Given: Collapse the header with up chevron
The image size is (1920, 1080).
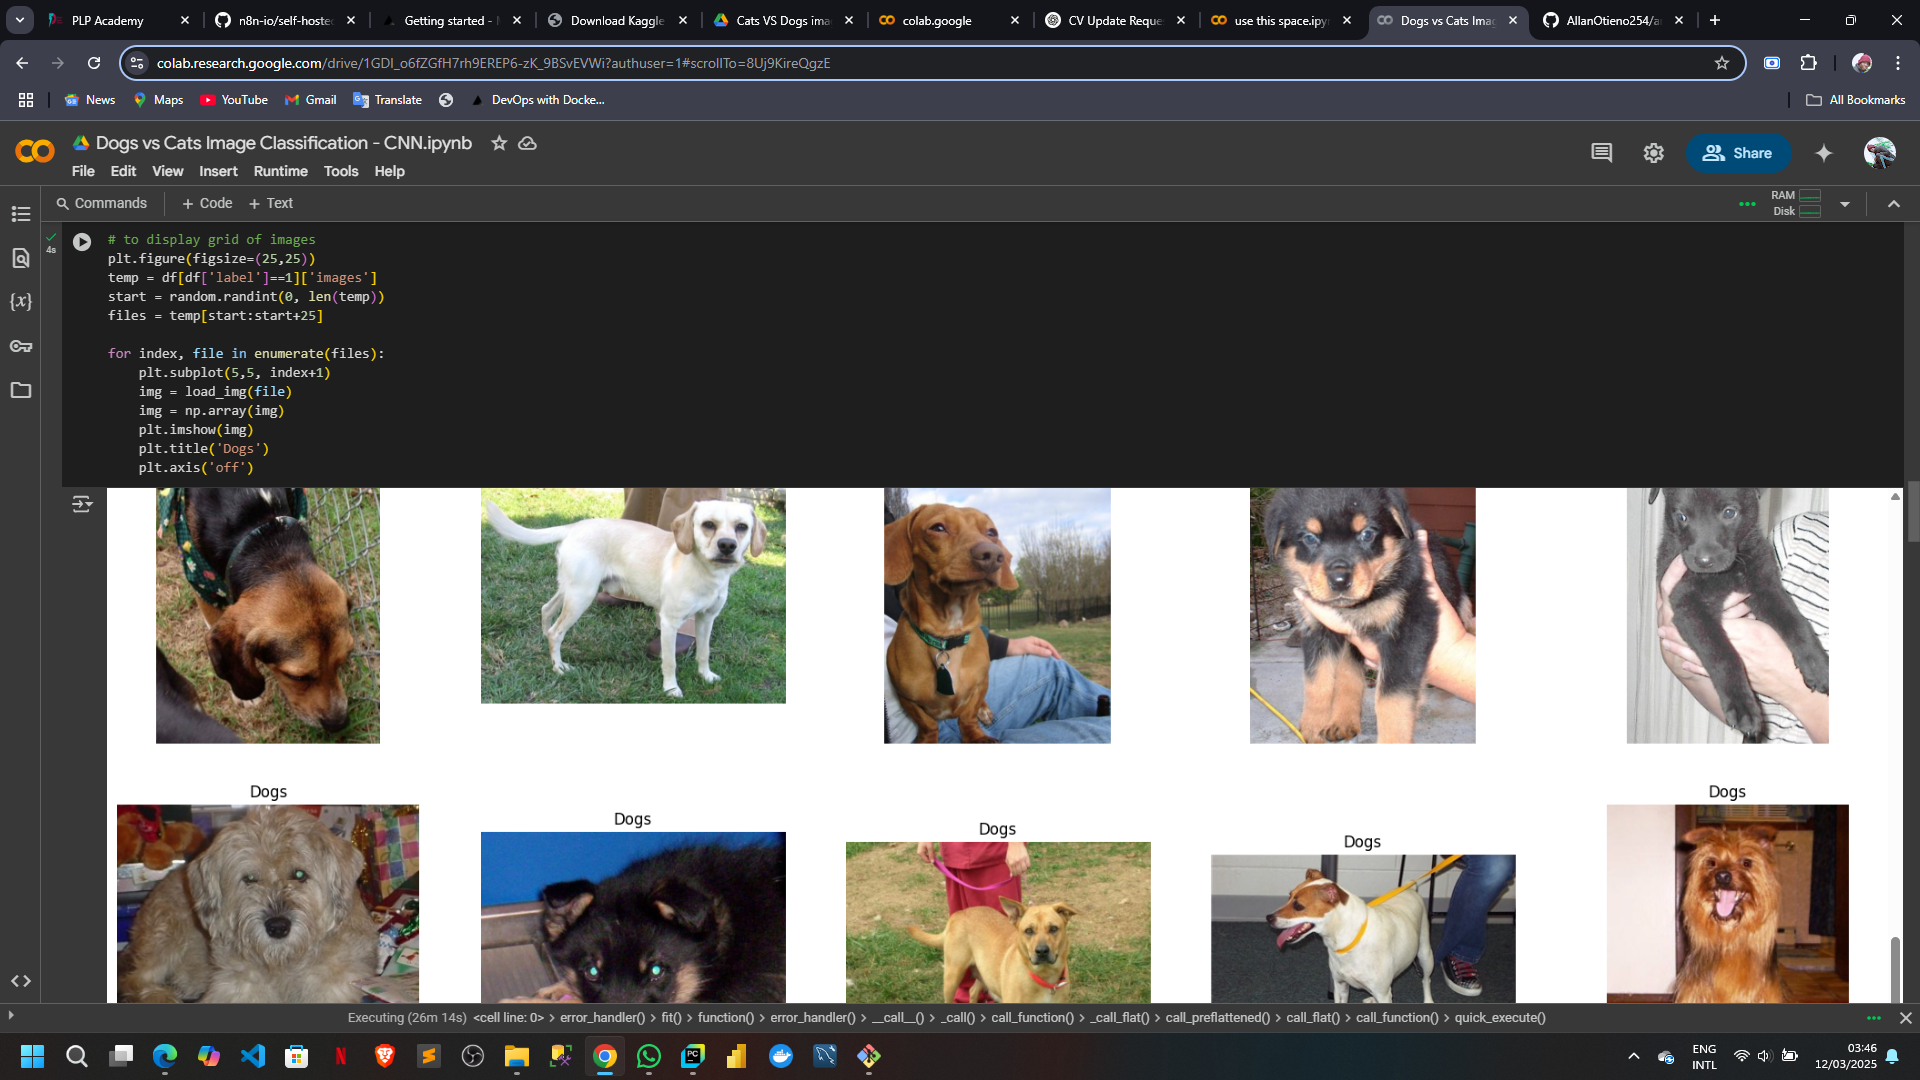Looking at the screenshot, I should coord(1893,204).
